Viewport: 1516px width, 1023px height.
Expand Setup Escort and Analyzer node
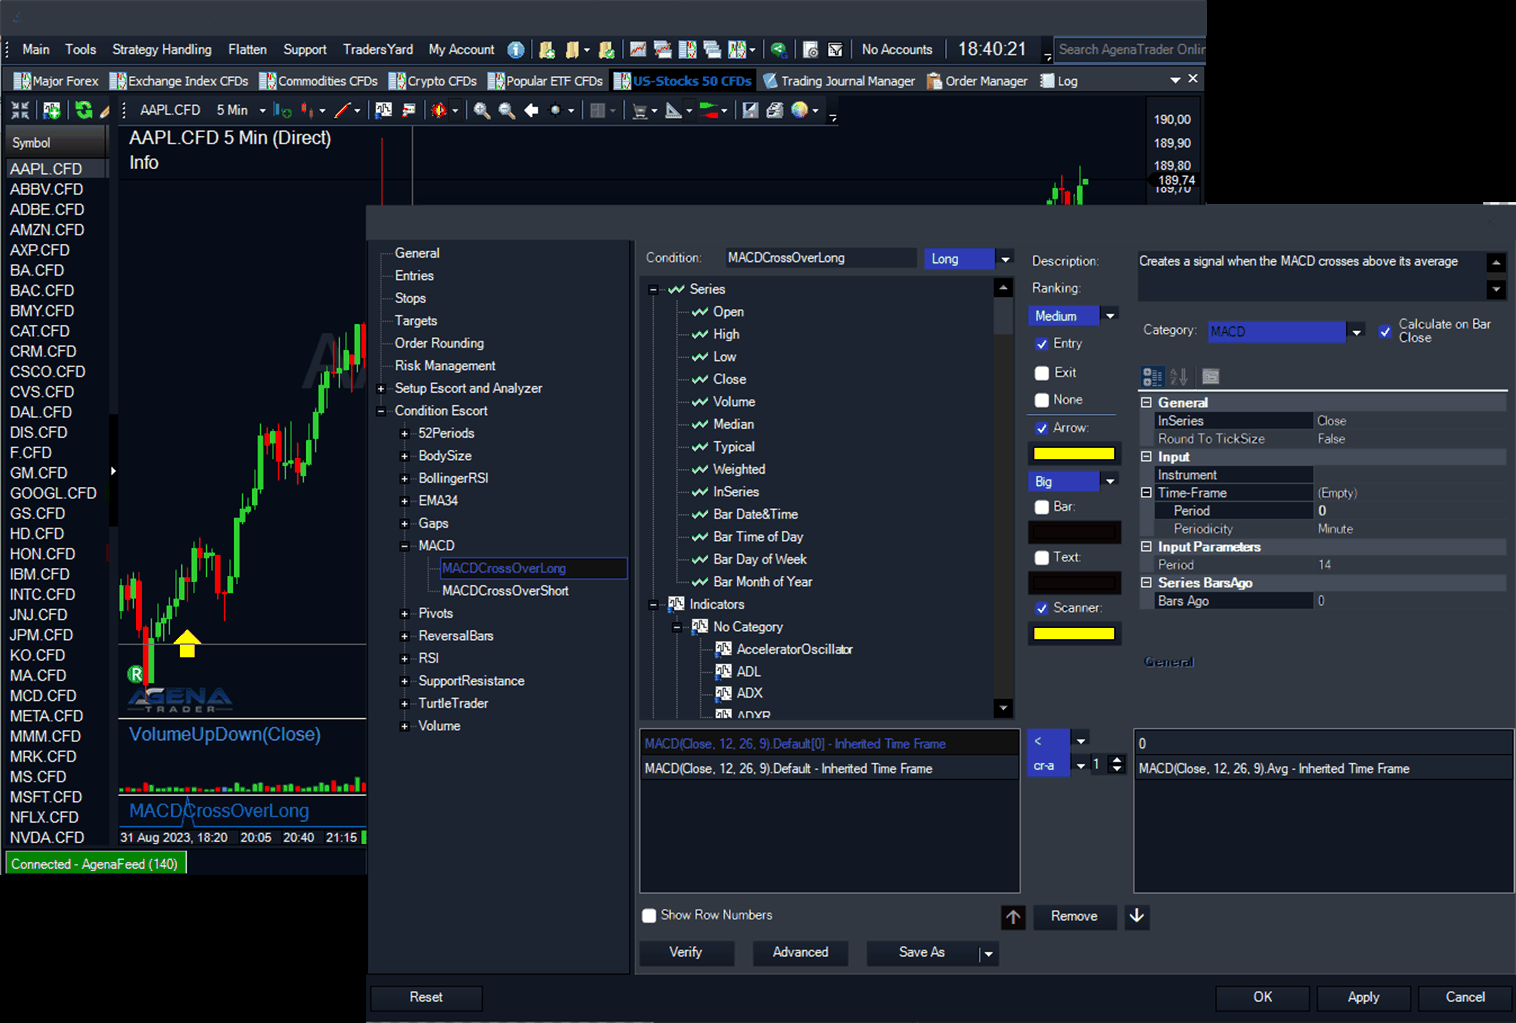point(381,389)
